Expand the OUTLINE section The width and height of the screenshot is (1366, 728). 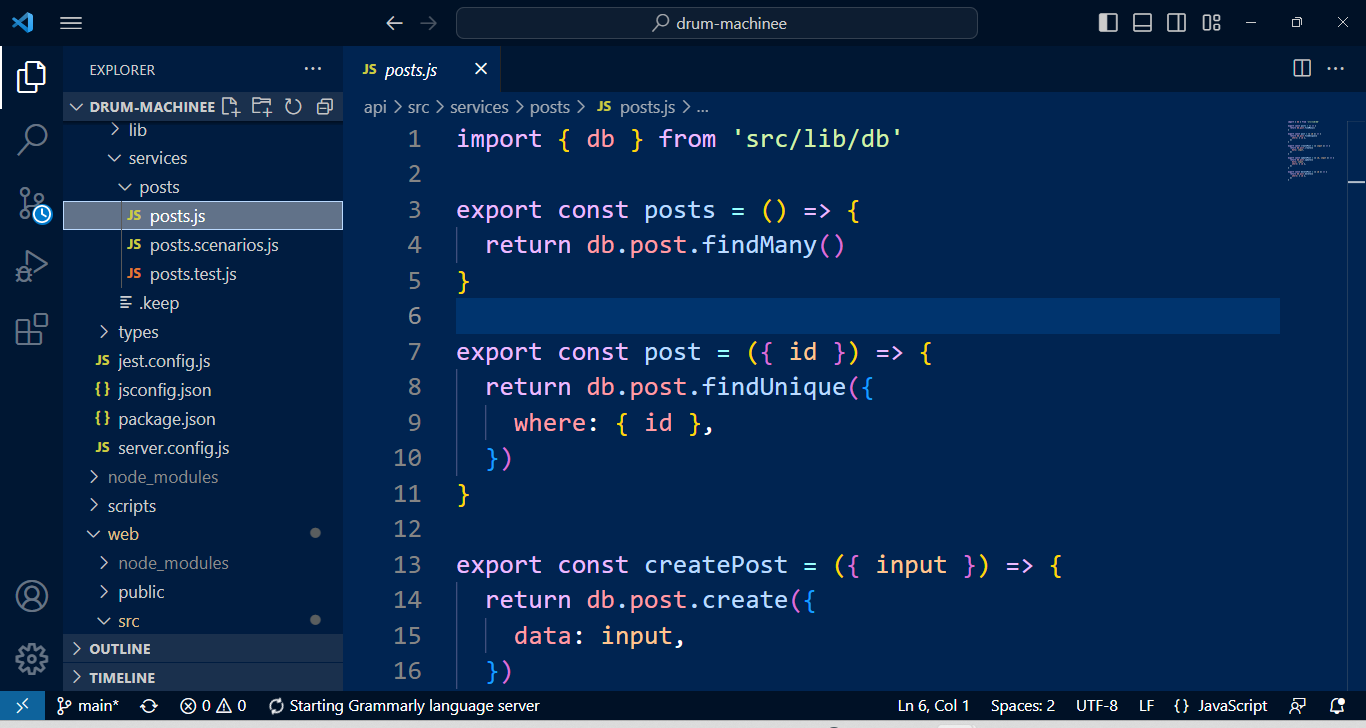[203, 649]
